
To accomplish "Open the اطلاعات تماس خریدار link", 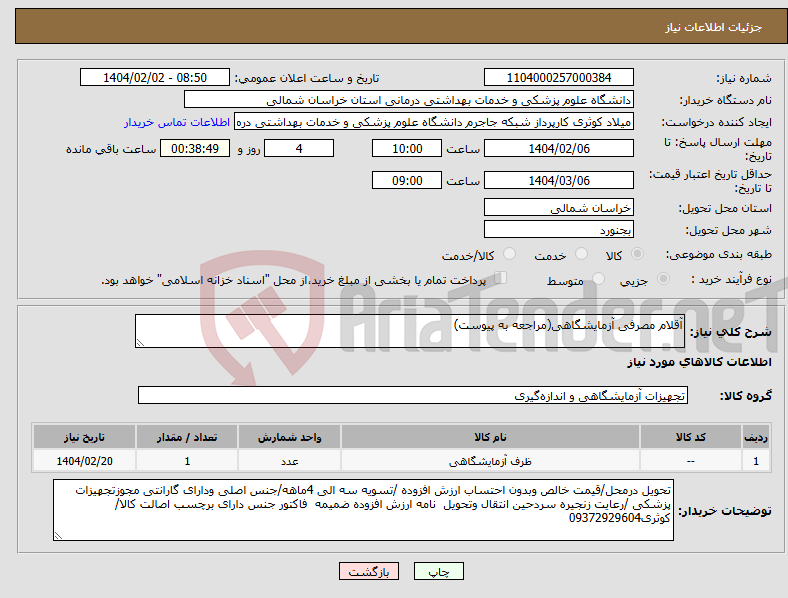I will coord(177,122).
